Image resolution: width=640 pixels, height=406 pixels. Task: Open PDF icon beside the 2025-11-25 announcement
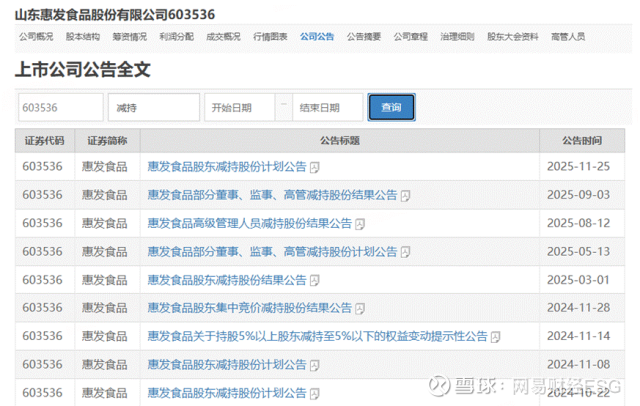pos(314,167)
